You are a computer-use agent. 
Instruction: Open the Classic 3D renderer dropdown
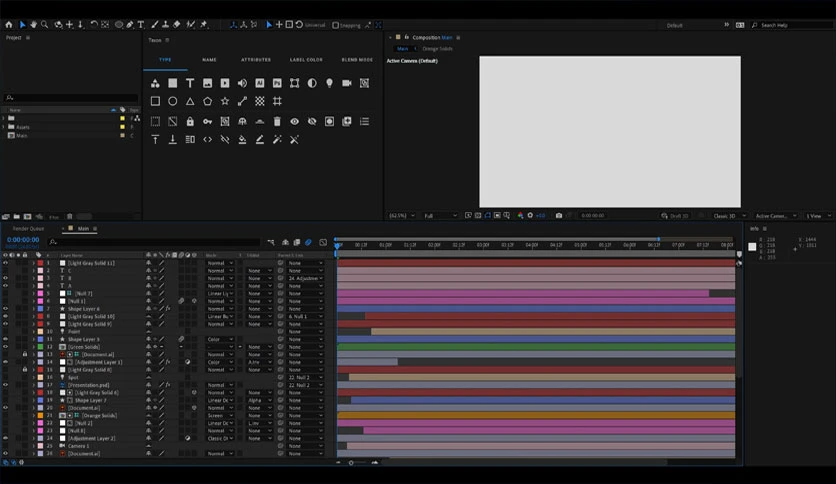click(729, 216)
